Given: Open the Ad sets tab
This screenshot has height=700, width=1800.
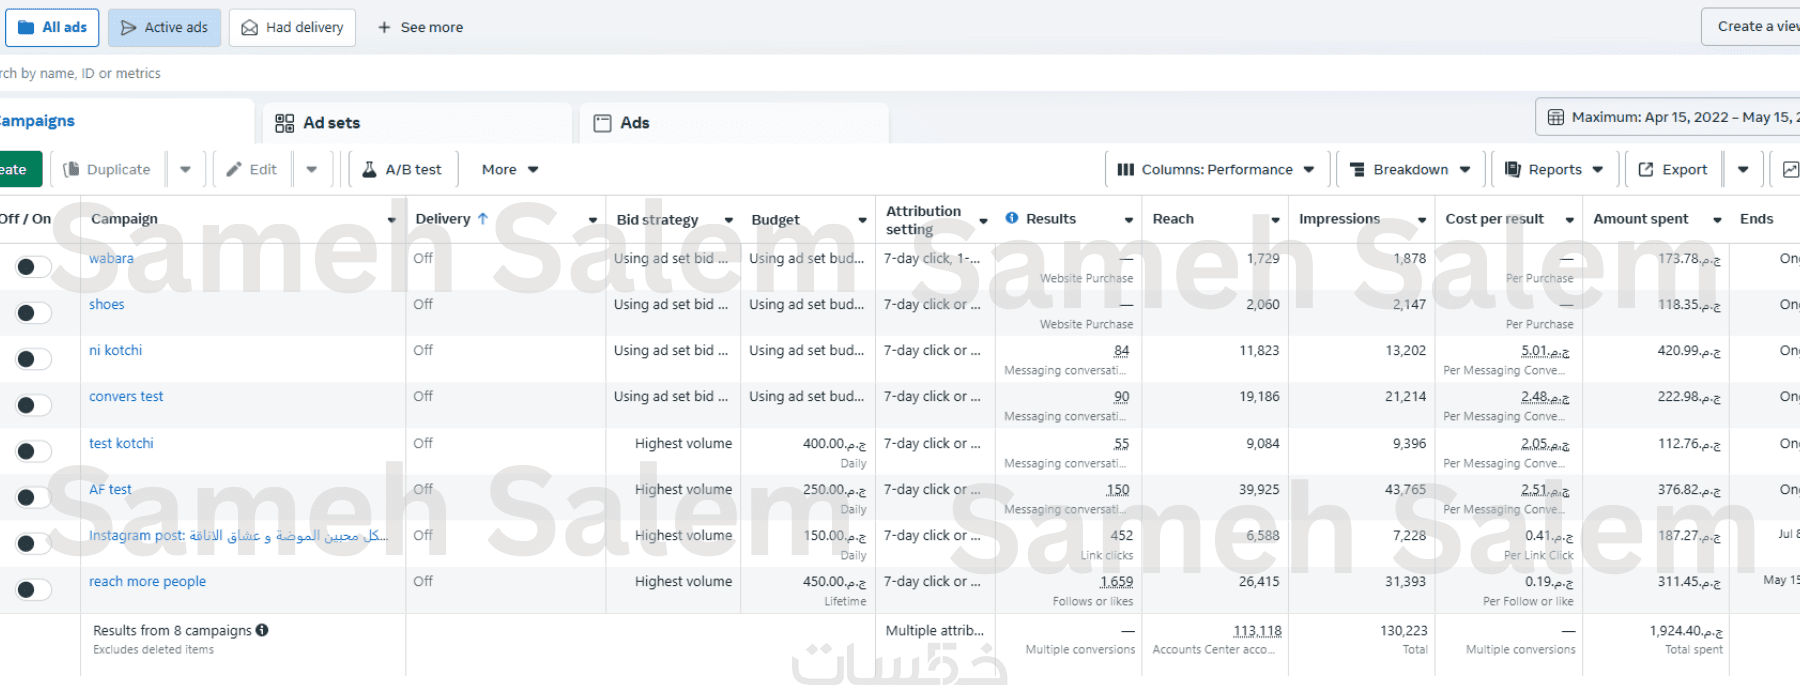Looking at the screenshot, I should click(x=417, y=123).
